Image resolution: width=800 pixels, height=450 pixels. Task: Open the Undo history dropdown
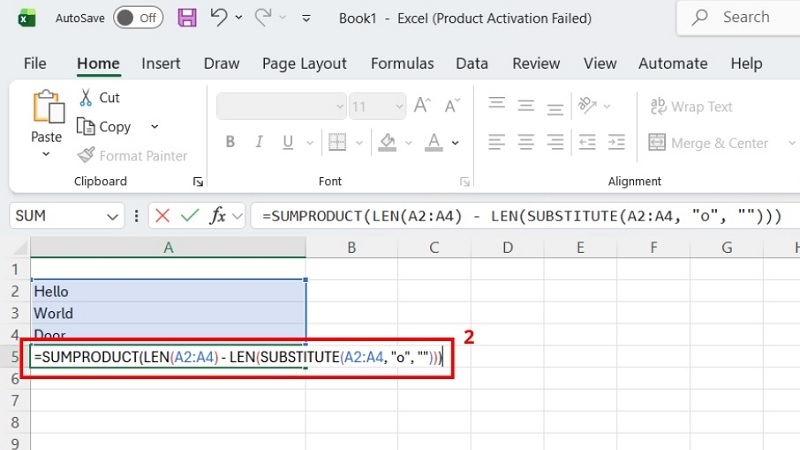(x=239, y=18)
